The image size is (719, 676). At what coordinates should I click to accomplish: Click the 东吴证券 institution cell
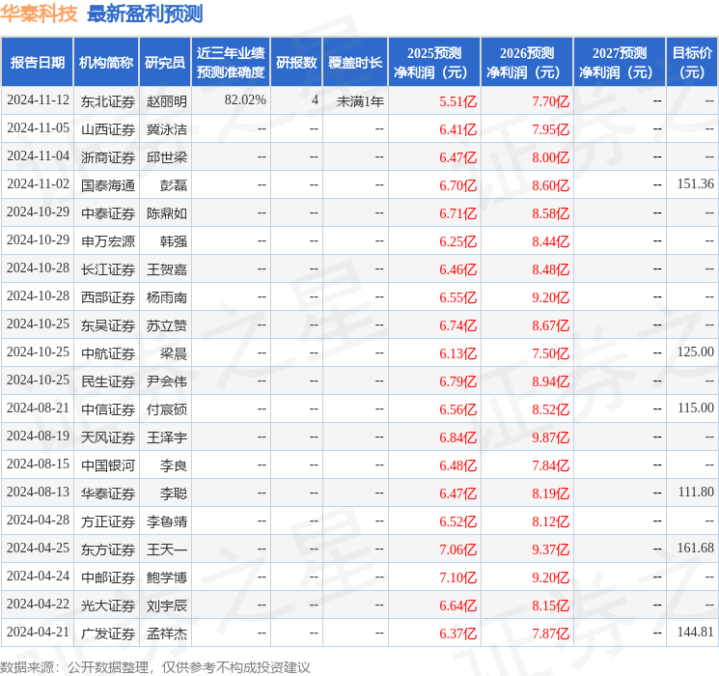coord(108,325)
